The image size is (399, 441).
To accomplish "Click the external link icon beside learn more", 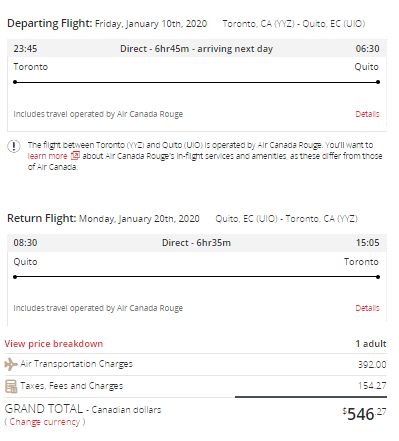I will [x=75, y=156].
